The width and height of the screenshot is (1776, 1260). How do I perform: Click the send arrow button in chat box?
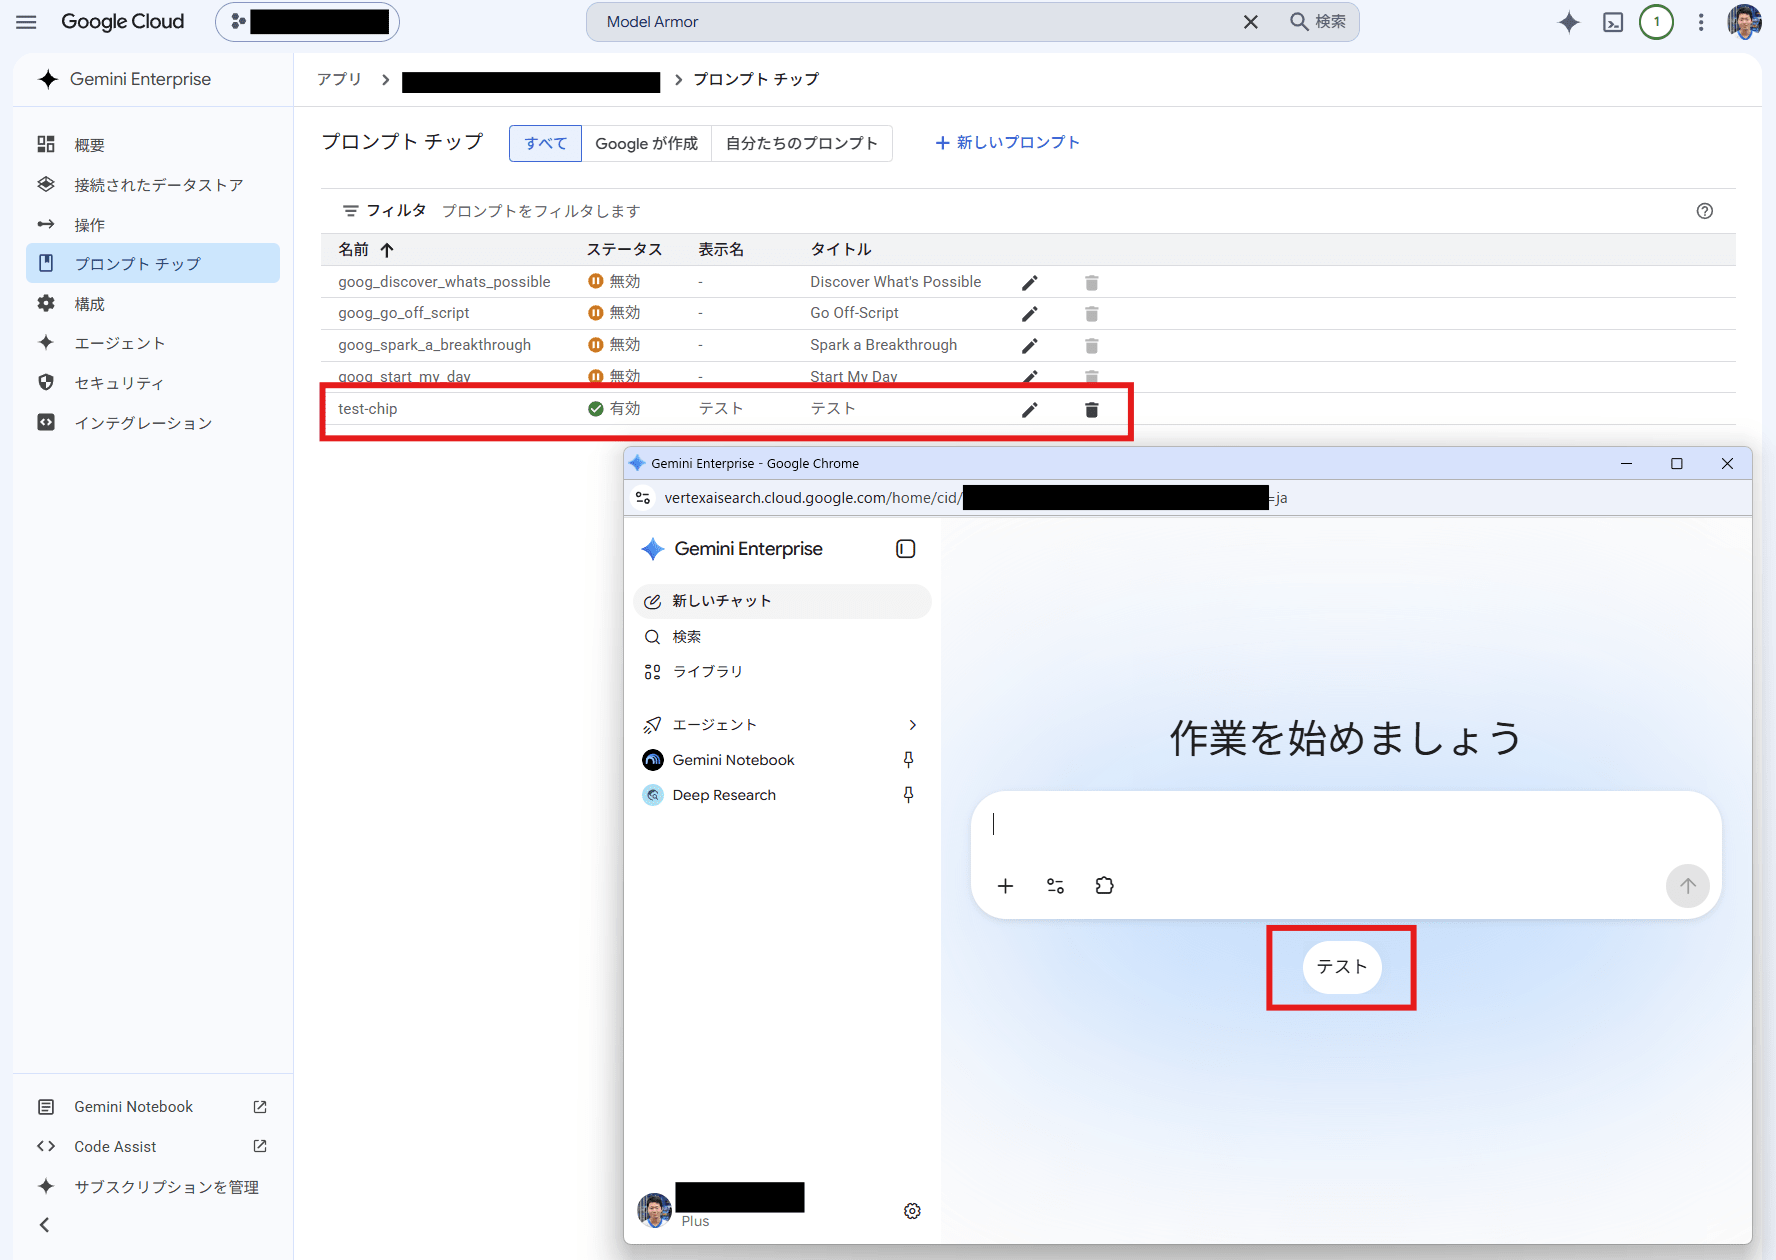[1688, 886]
